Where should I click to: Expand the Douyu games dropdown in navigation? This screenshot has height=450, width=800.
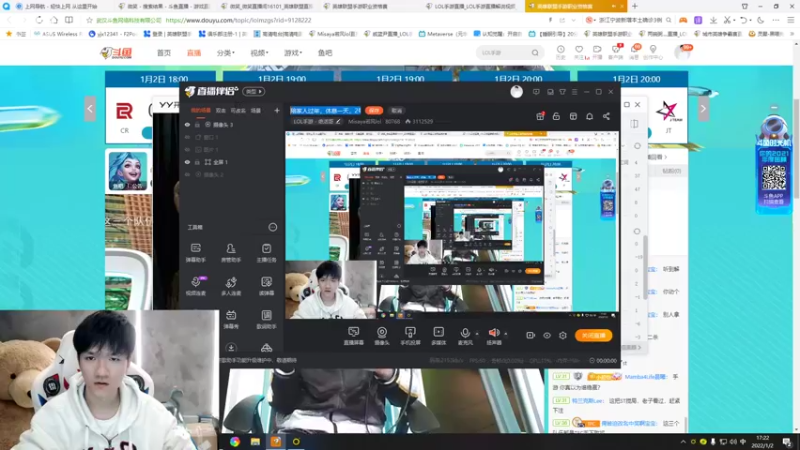[293, 53]
